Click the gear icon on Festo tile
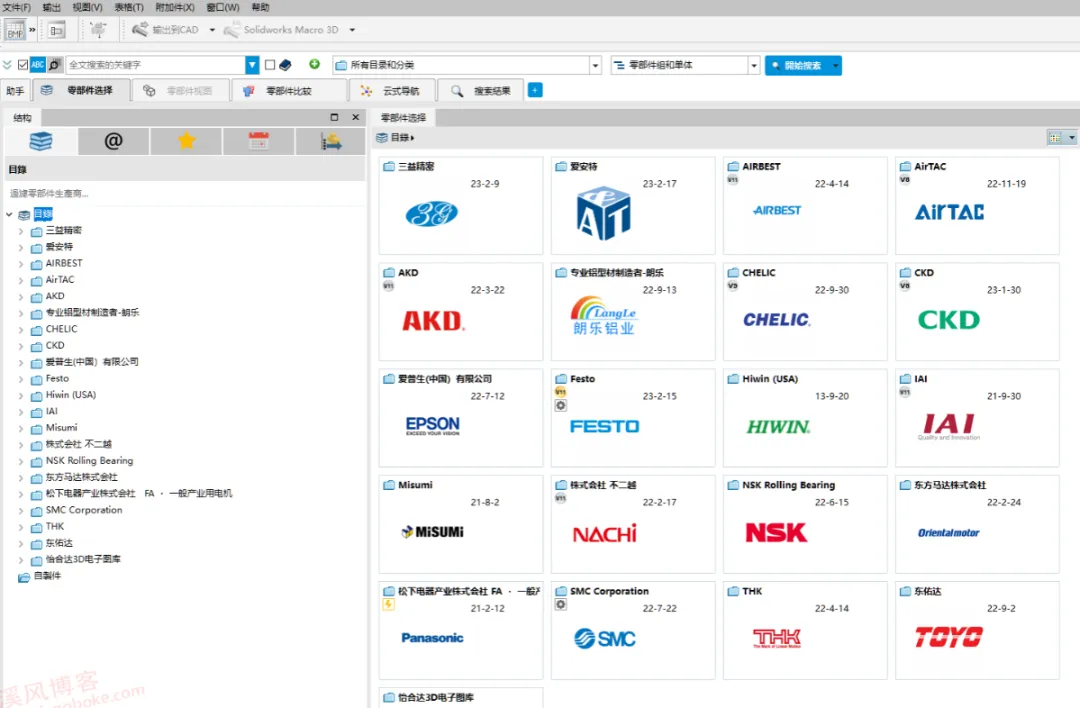This screenshot has height=708, width=1080. point(561,406)
